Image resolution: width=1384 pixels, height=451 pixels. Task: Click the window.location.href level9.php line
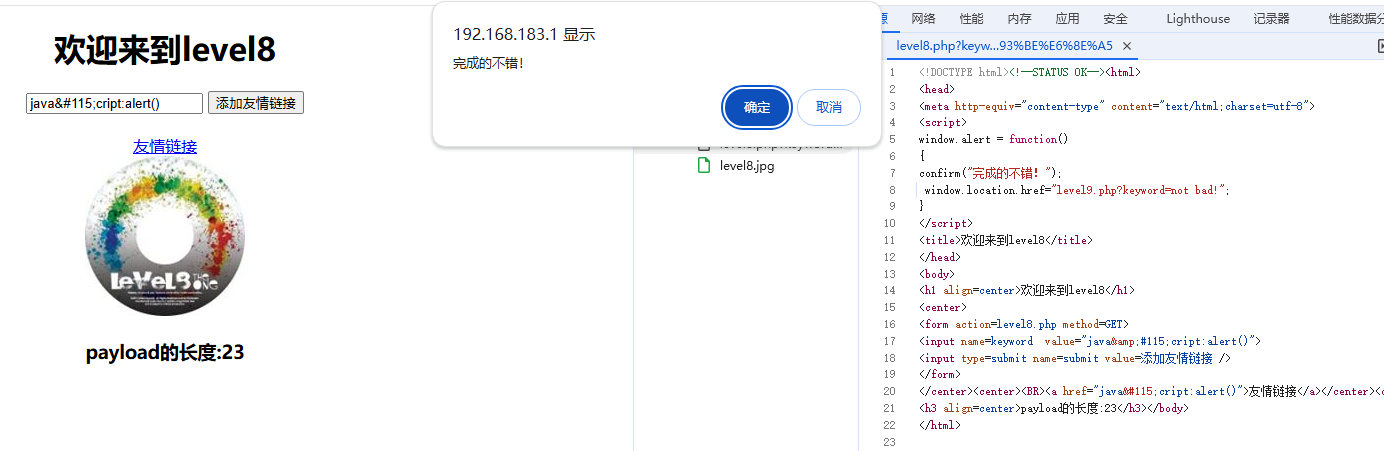pos(1077,190)
